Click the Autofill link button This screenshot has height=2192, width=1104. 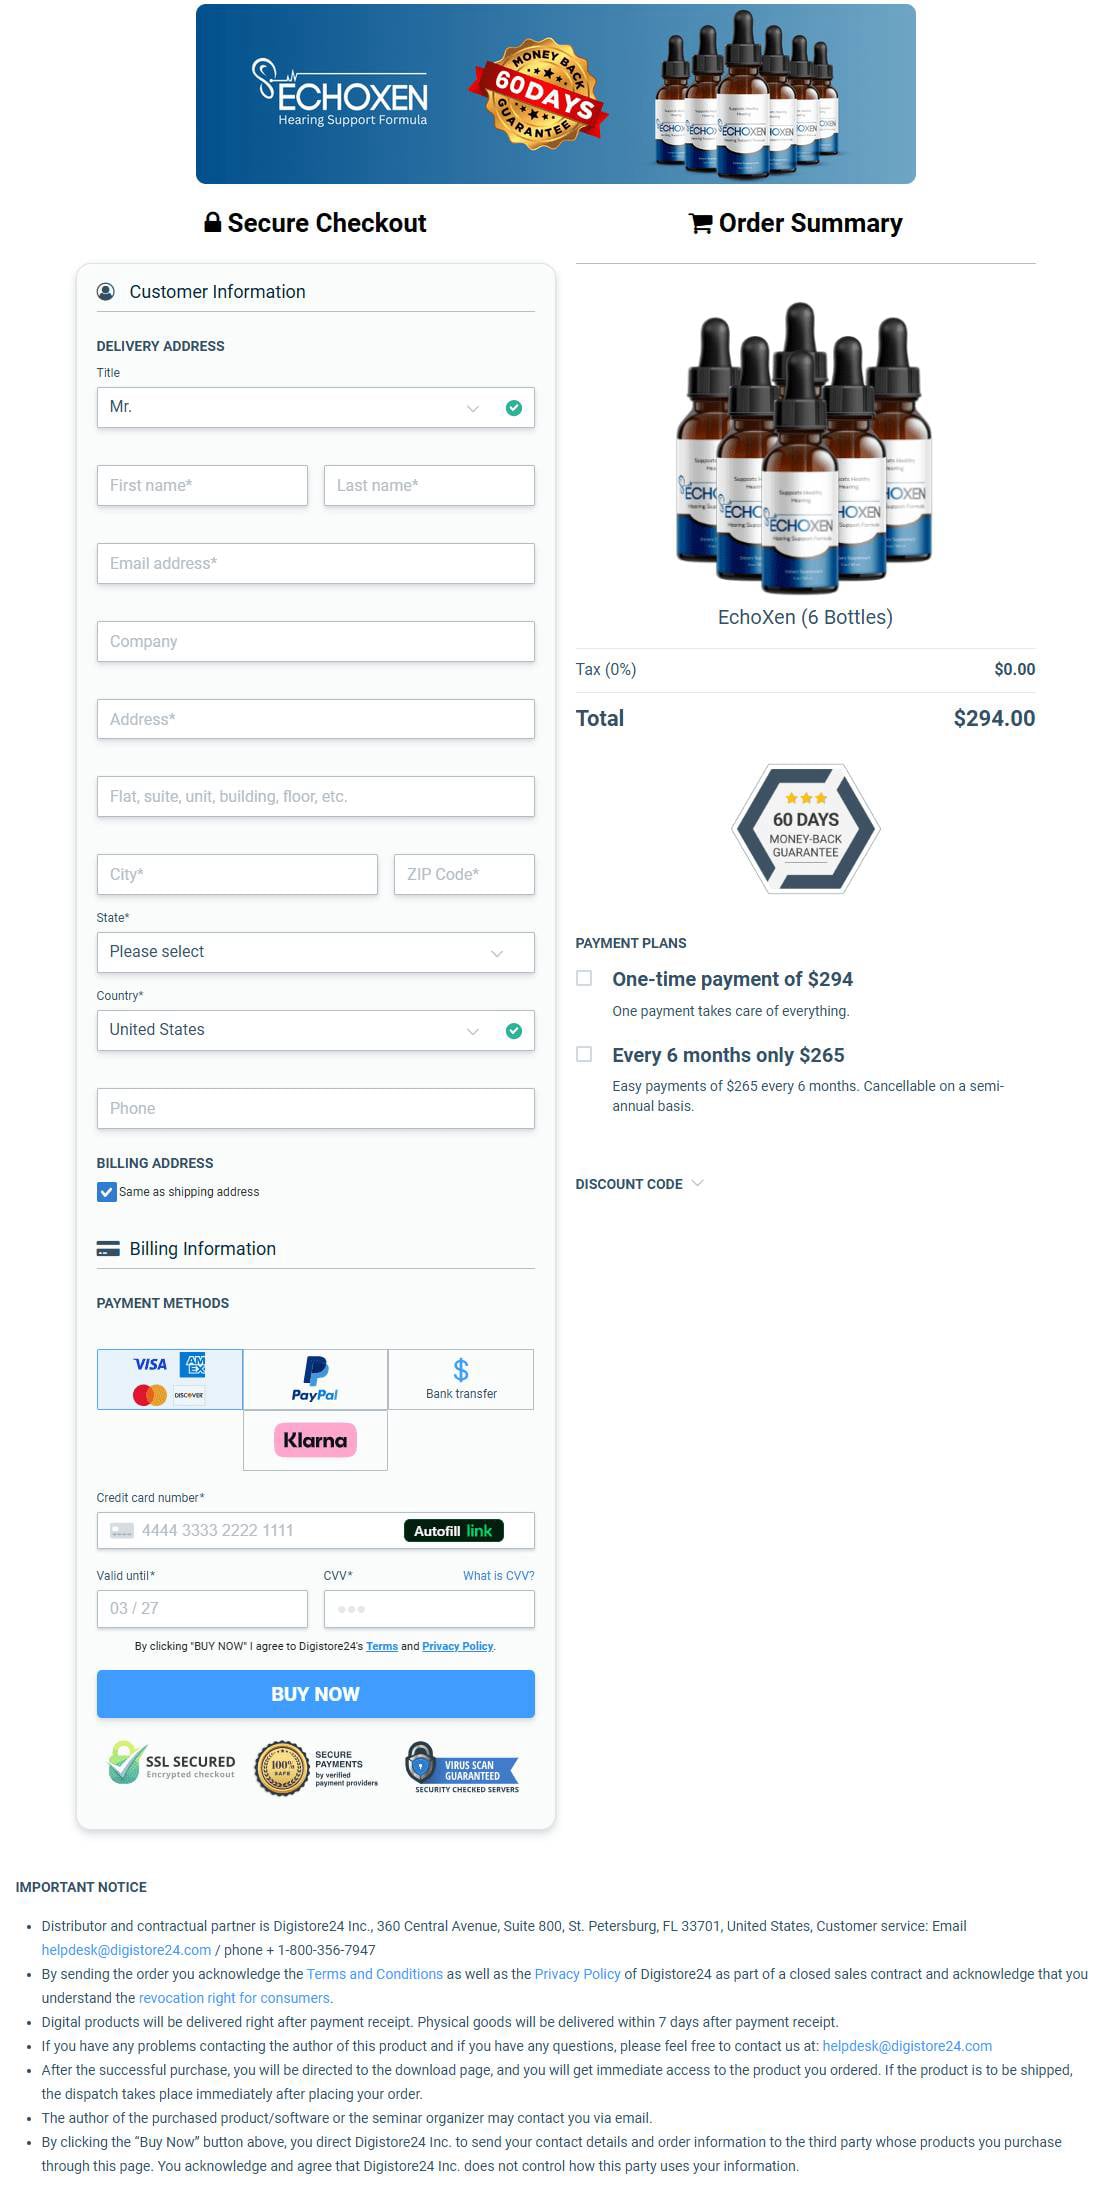coord(454,1531)
